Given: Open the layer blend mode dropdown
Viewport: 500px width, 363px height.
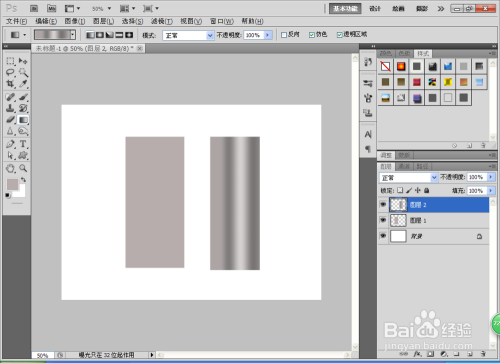Looking at the screenshot, I should [x=408, y=178].
